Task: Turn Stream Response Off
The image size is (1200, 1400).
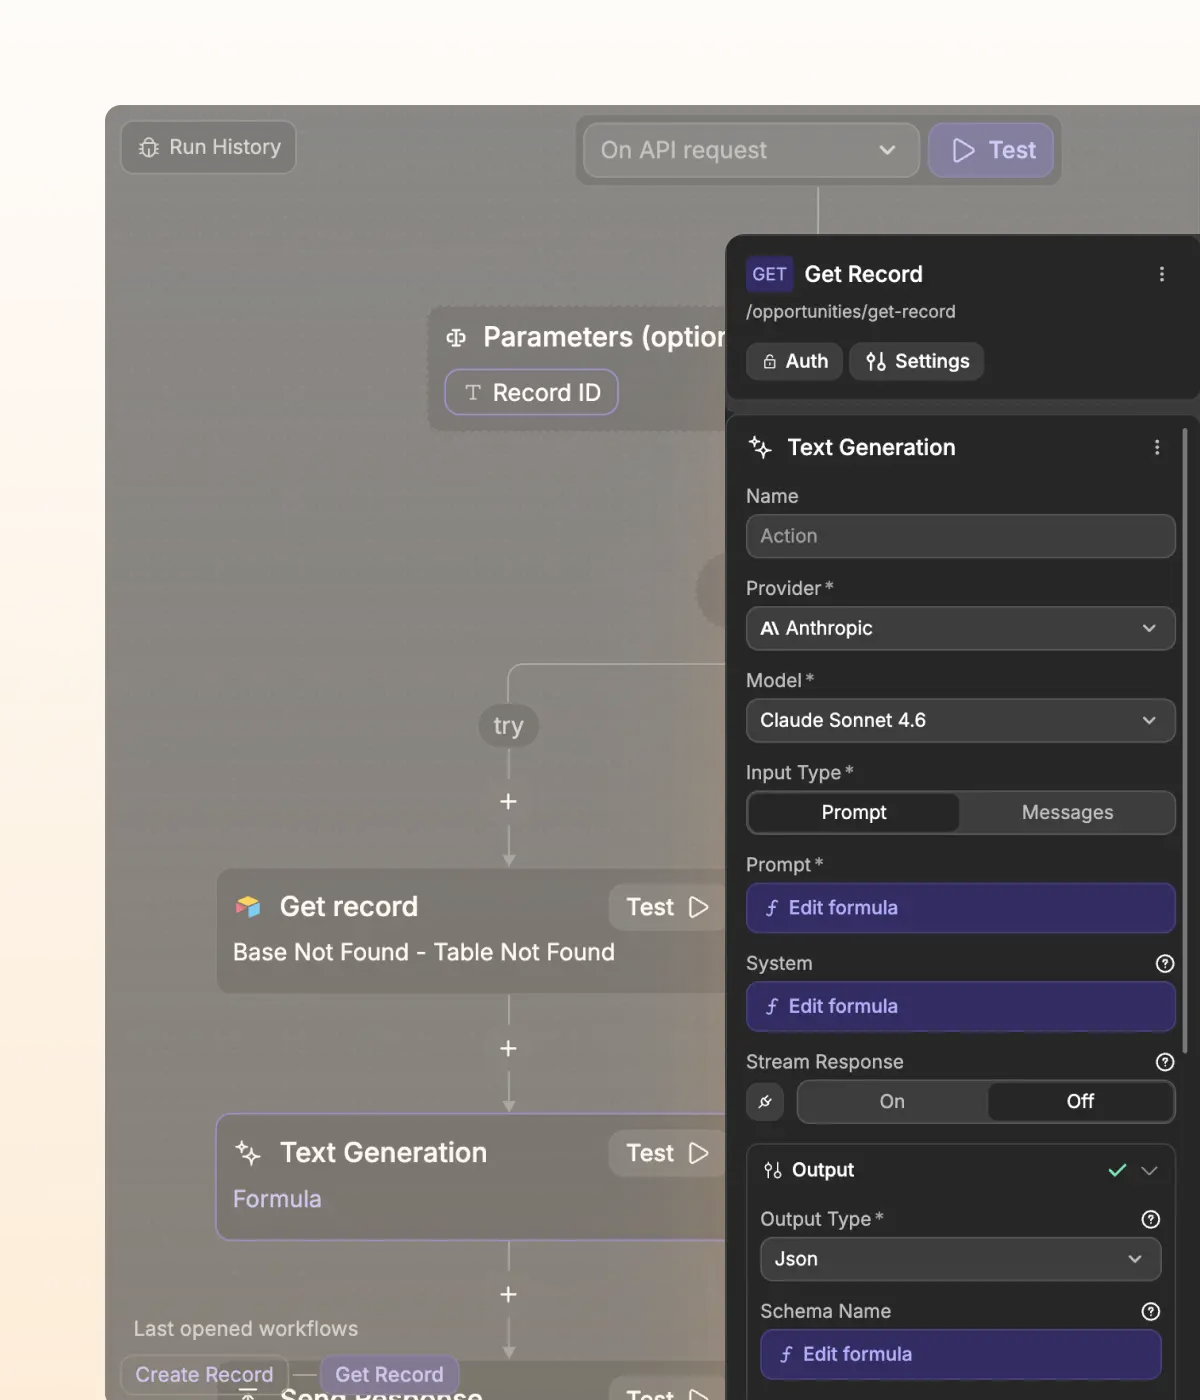Action: [1080, 1101]
